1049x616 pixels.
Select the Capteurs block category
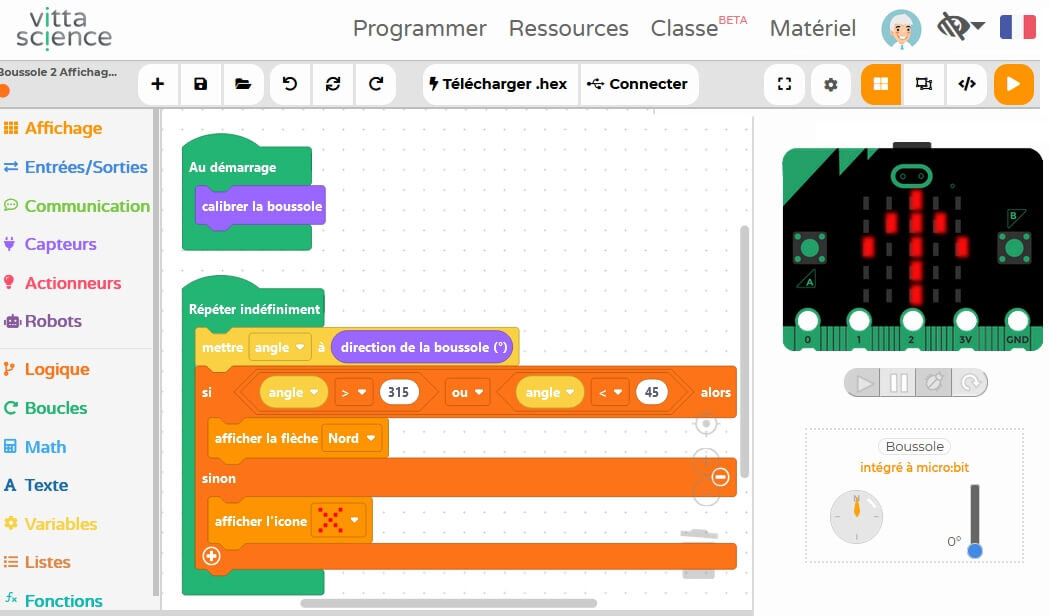pyautogui.click(x=60, y=244)
